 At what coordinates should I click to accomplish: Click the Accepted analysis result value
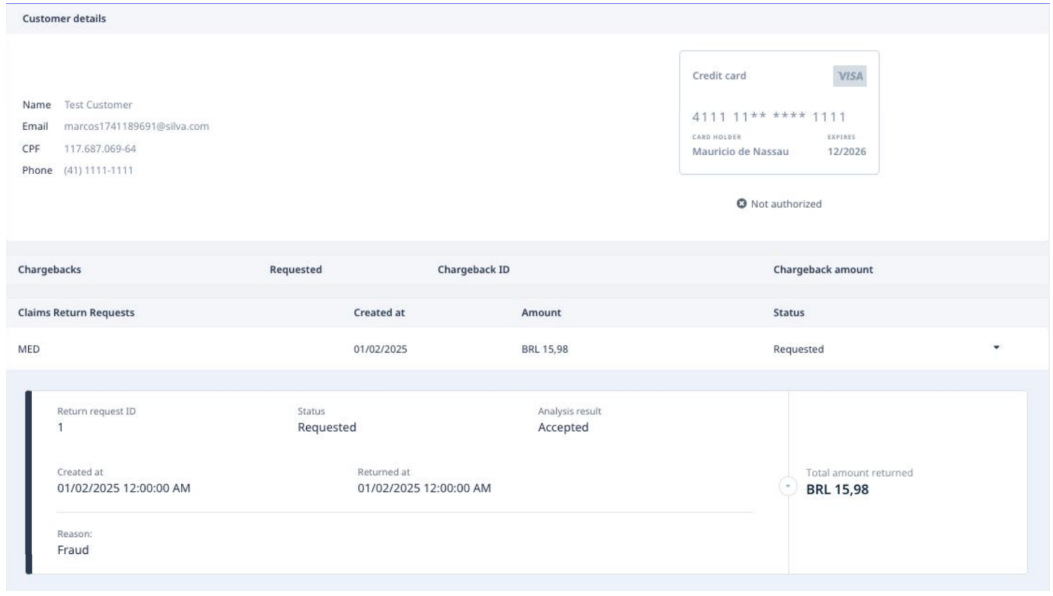563,428
